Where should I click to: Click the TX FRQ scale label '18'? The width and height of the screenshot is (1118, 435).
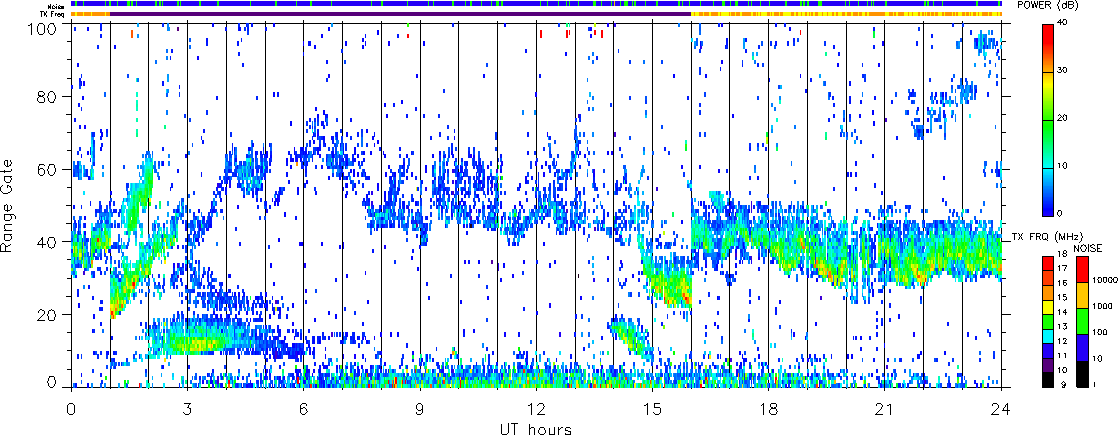click(1062, 255)
